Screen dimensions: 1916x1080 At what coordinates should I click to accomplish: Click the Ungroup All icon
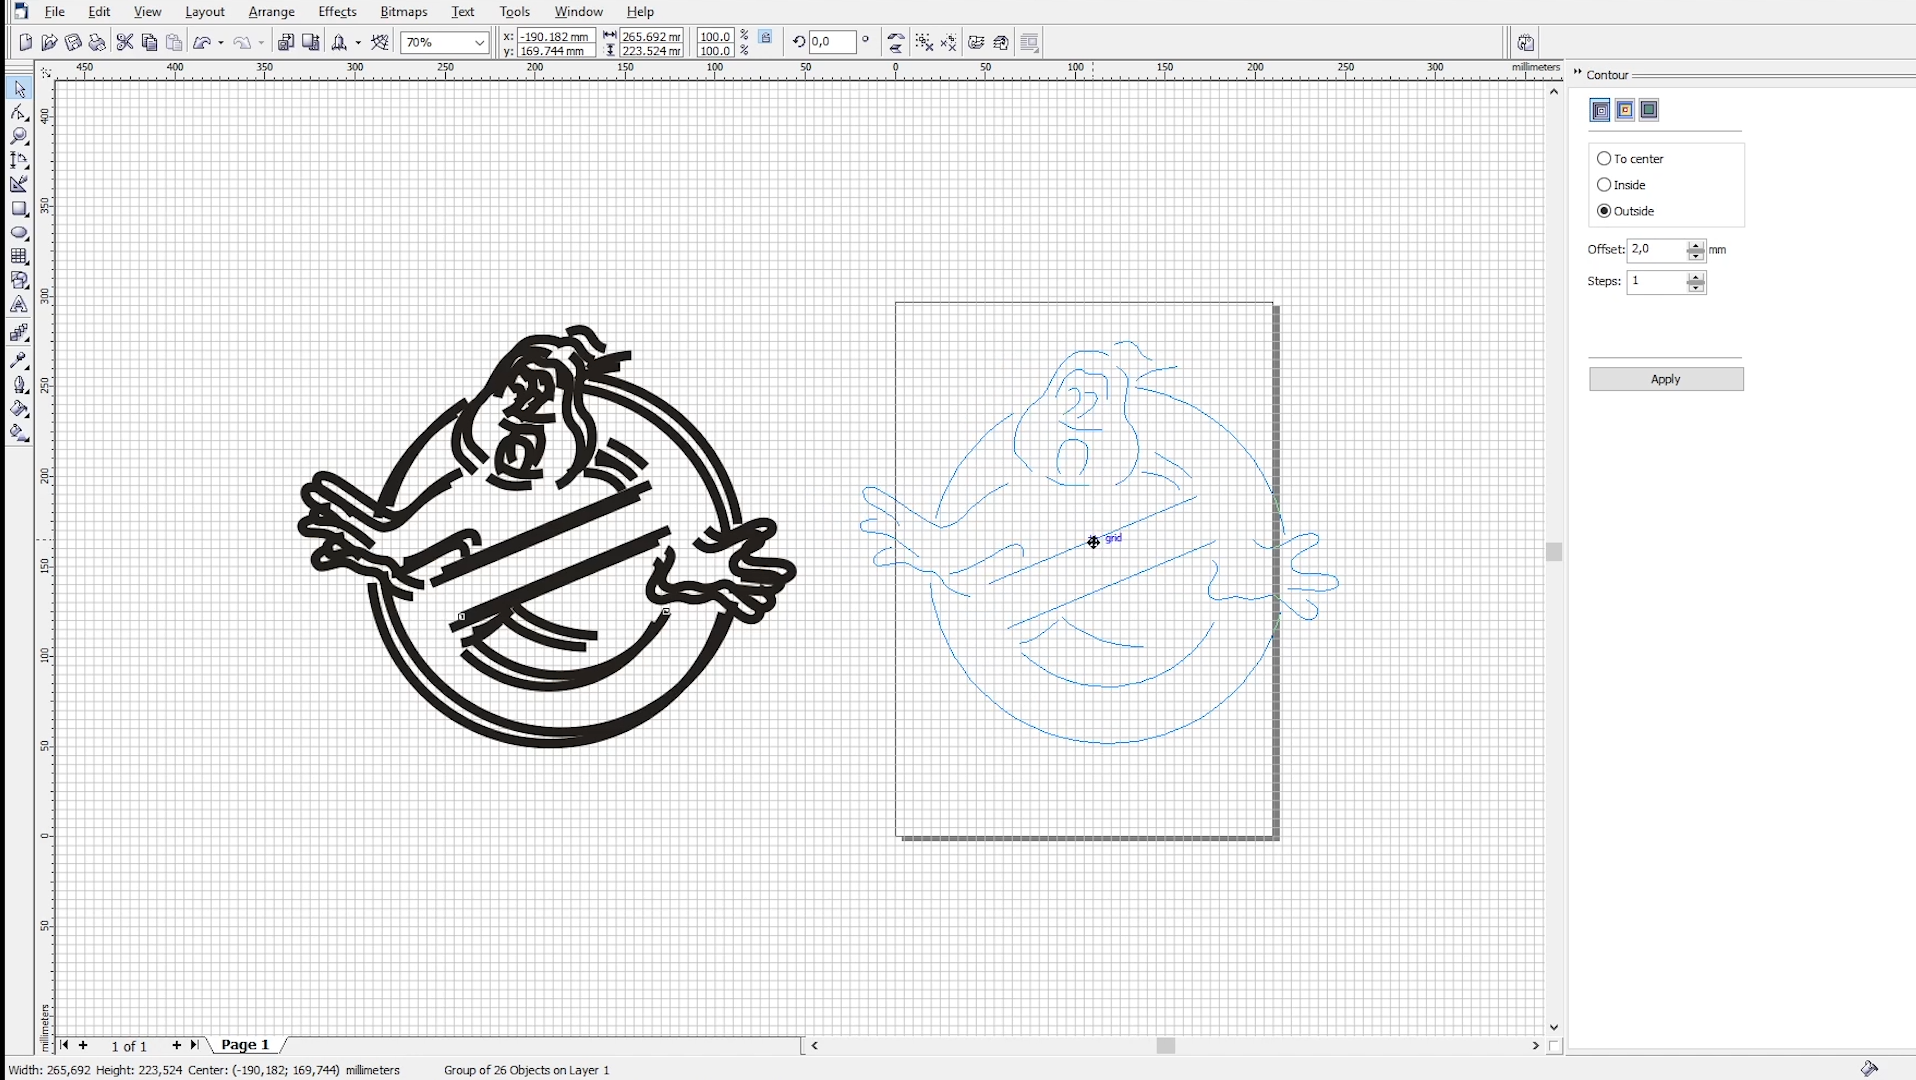click(x=949, y=42)
